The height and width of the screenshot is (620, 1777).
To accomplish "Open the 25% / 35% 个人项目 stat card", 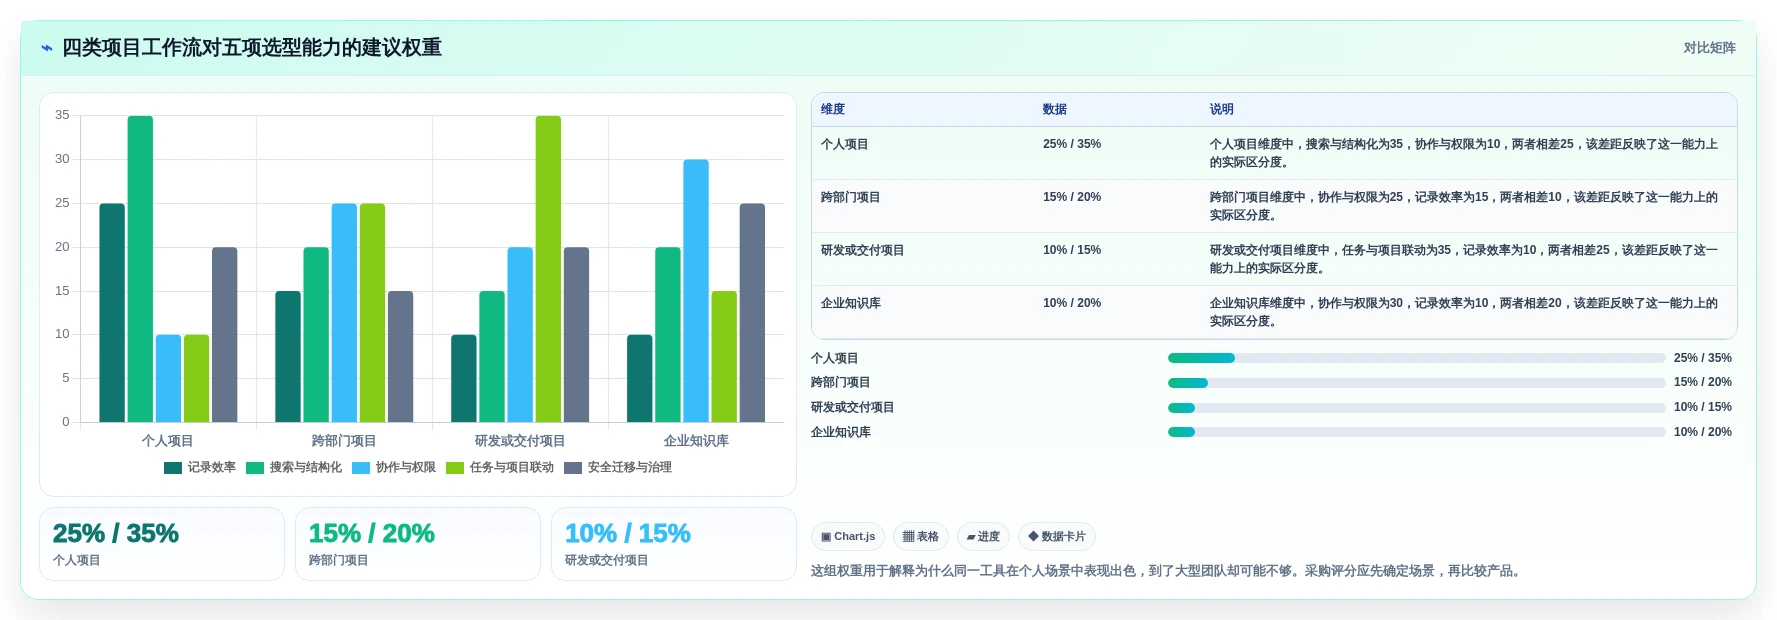I will [x=162, y=544].
